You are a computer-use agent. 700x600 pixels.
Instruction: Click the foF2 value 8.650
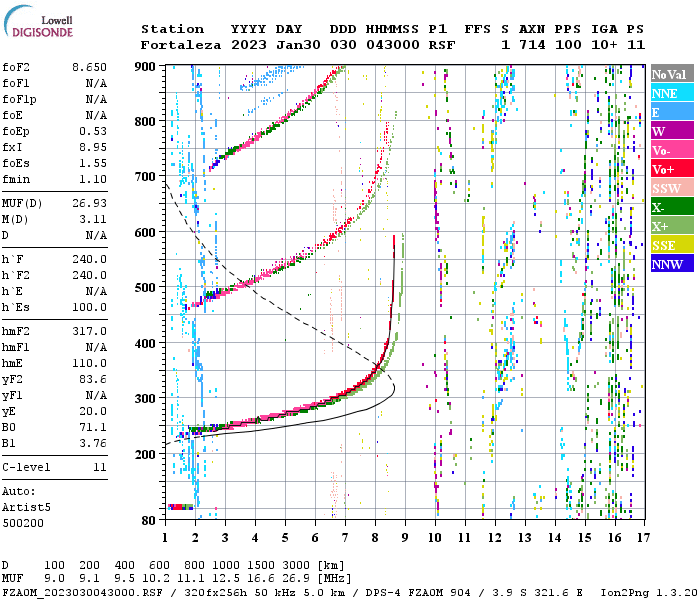point(89,67)
